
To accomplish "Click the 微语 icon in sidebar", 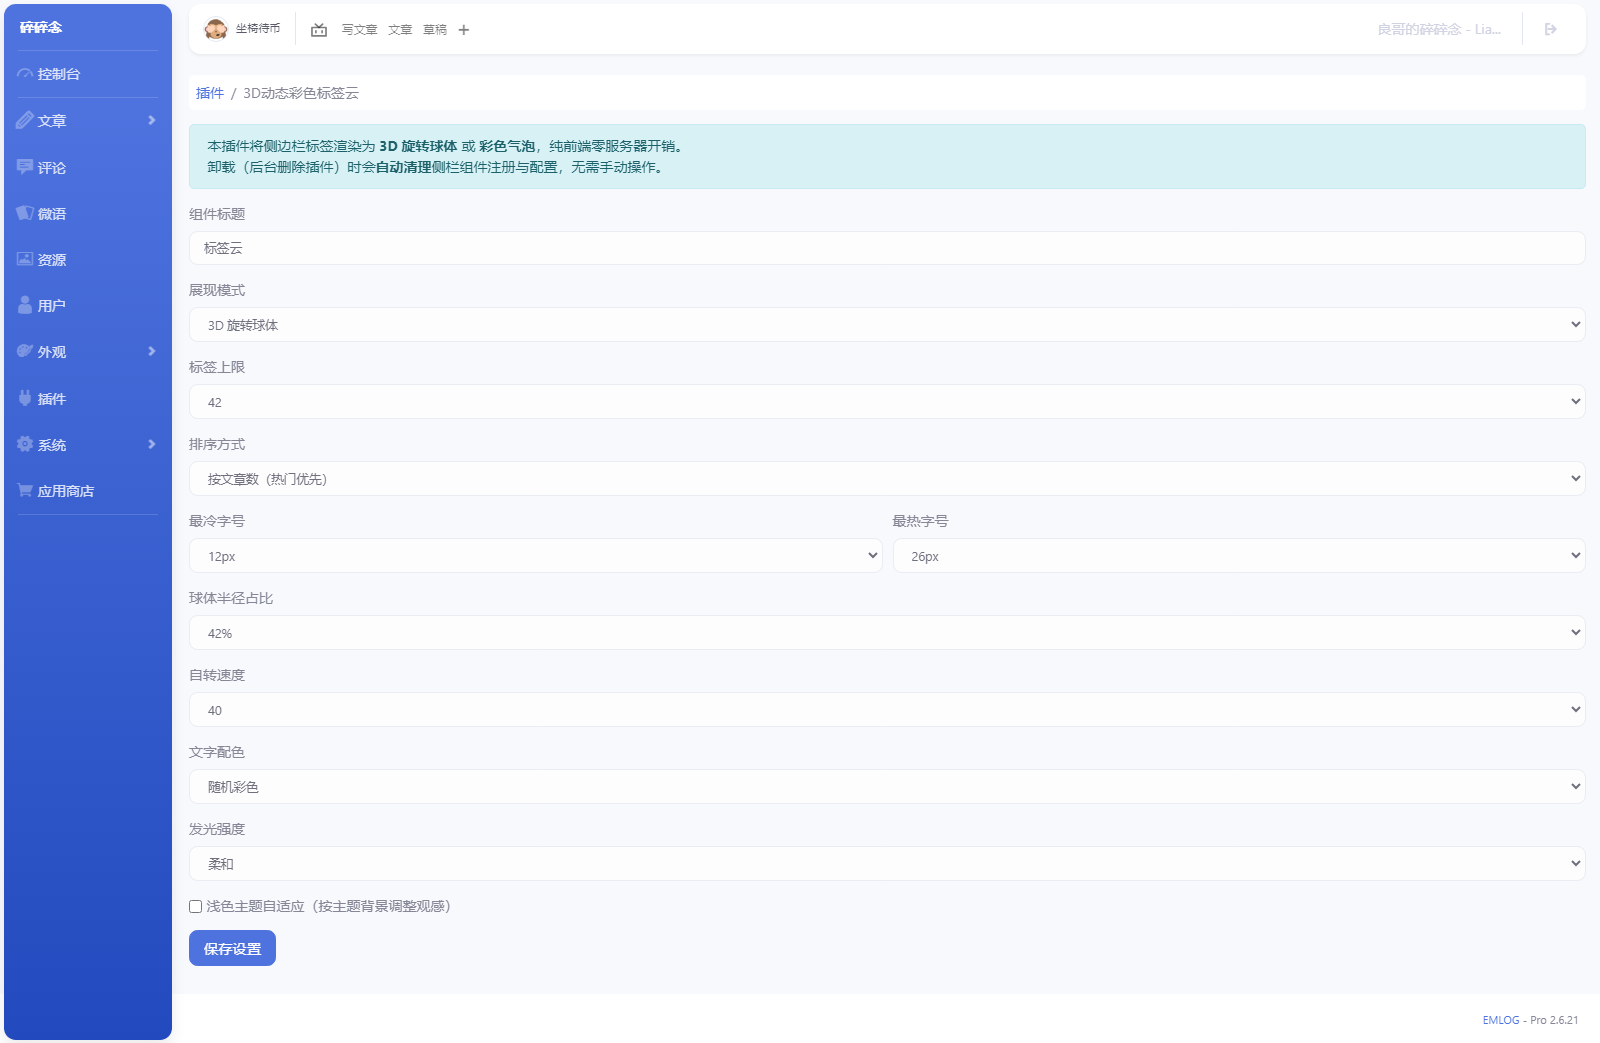I will (25, 213).
